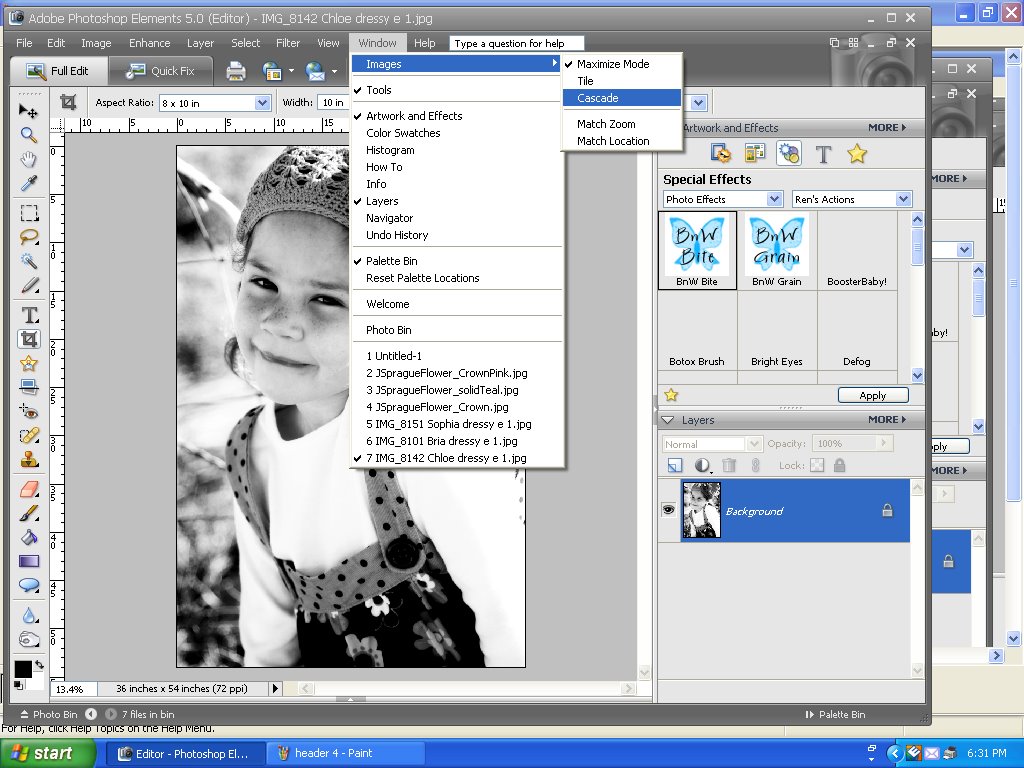
Task: Open the status bar info arrow
Action: point(275,688)
